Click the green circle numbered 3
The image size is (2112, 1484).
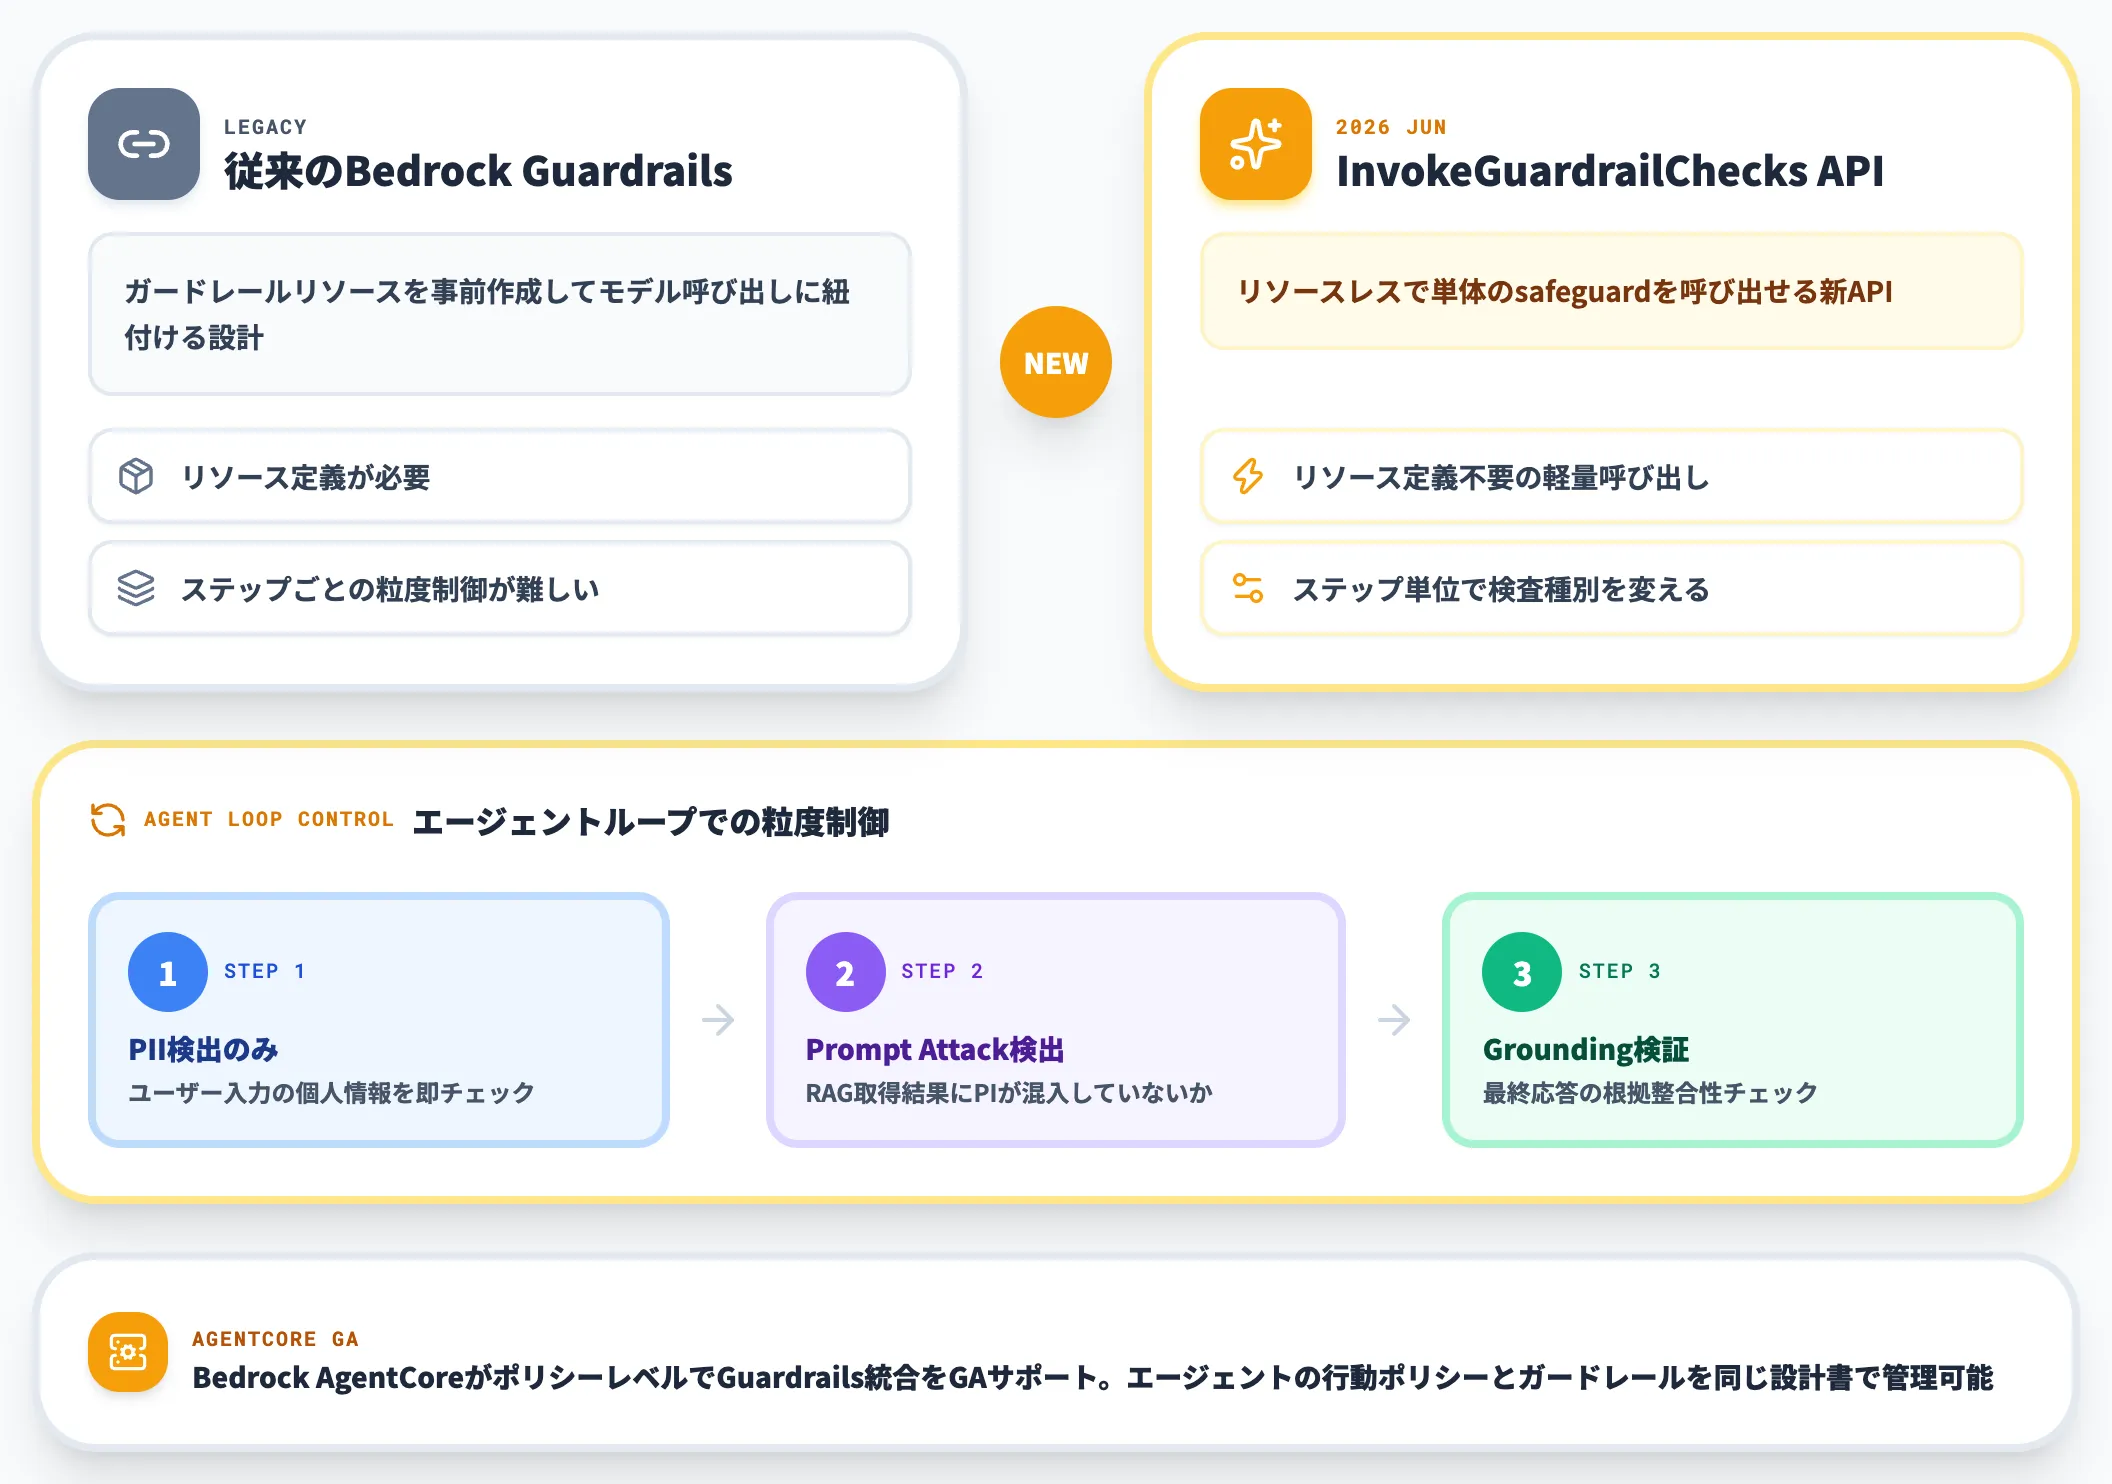(1522, 972)
